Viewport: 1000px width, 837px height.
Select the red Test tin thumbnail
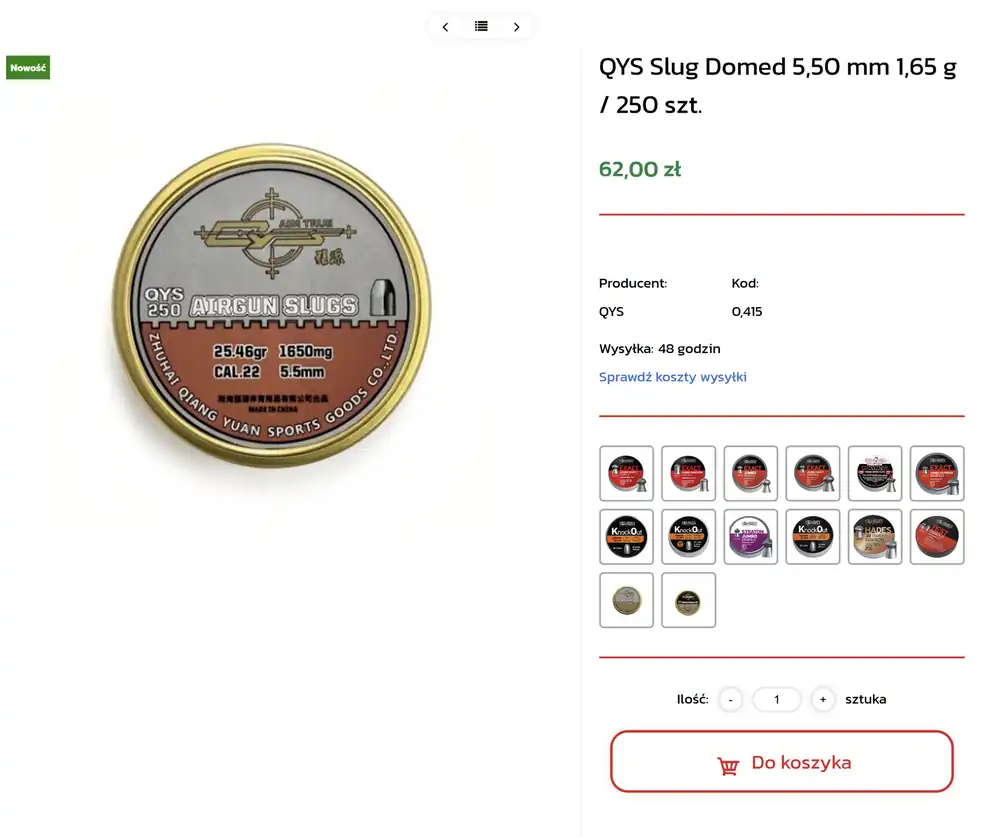click(x=937, y=537)
